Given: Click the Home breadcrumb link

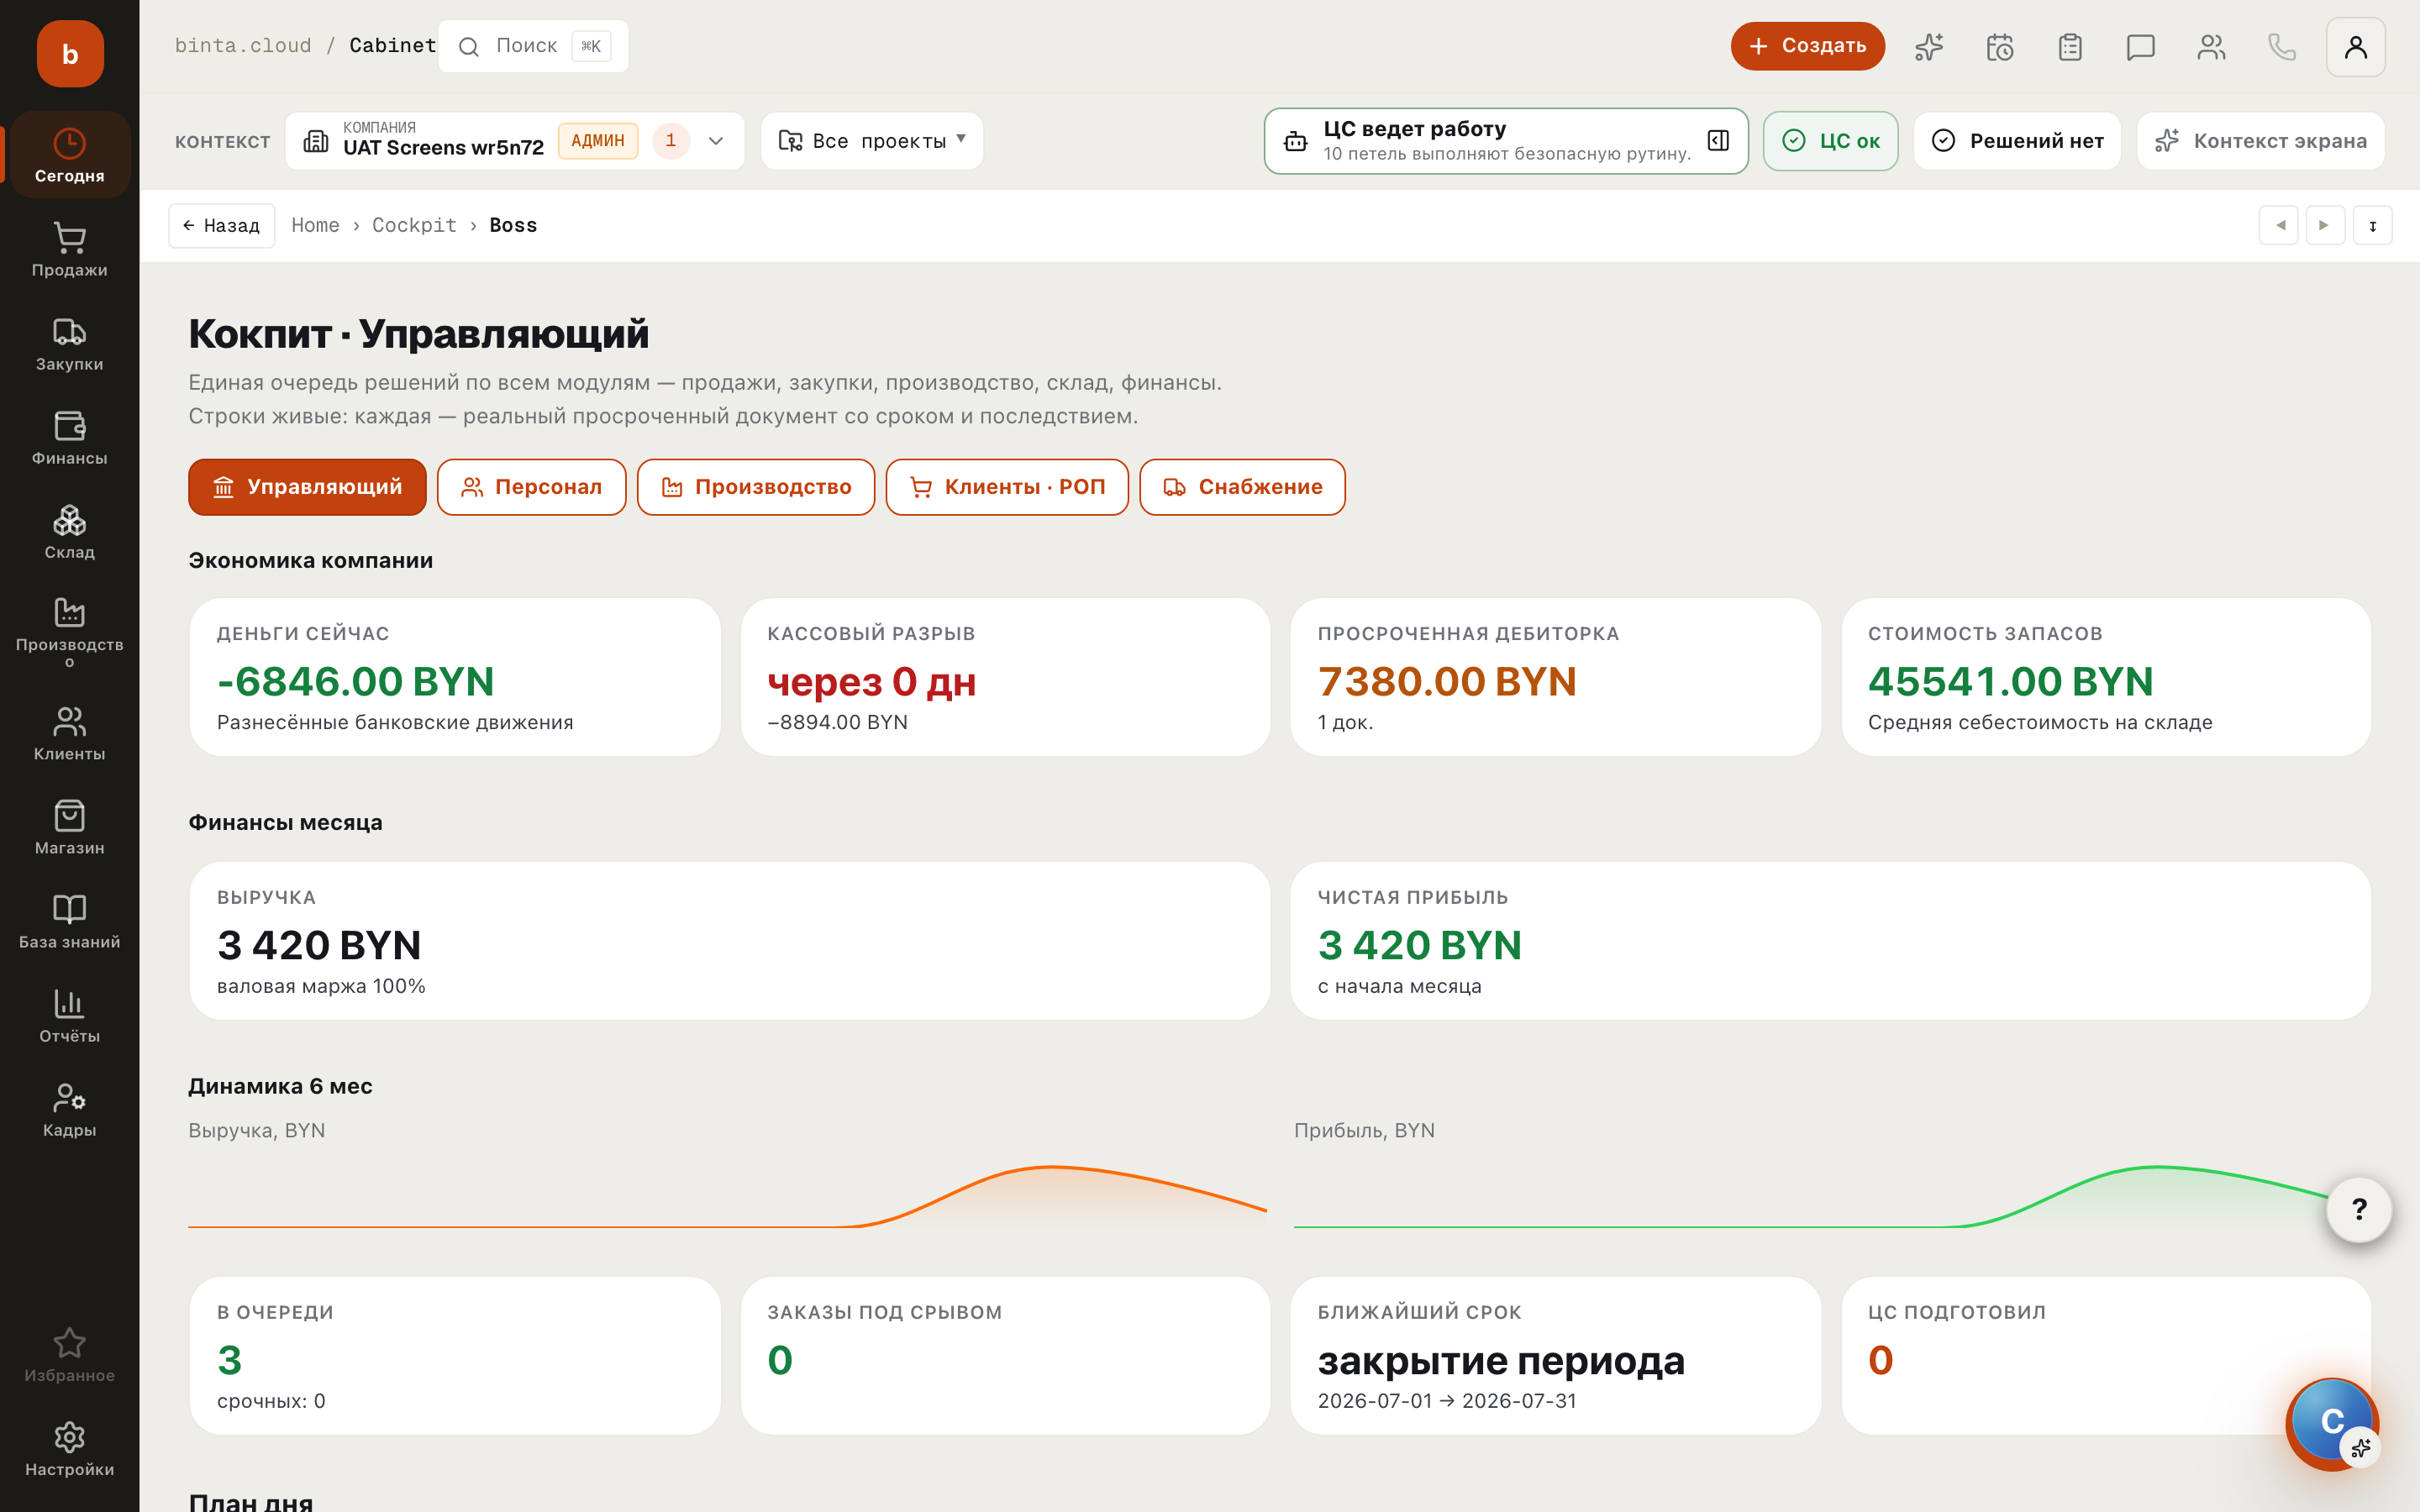Looking at the screenshot, I should [315, 225].
